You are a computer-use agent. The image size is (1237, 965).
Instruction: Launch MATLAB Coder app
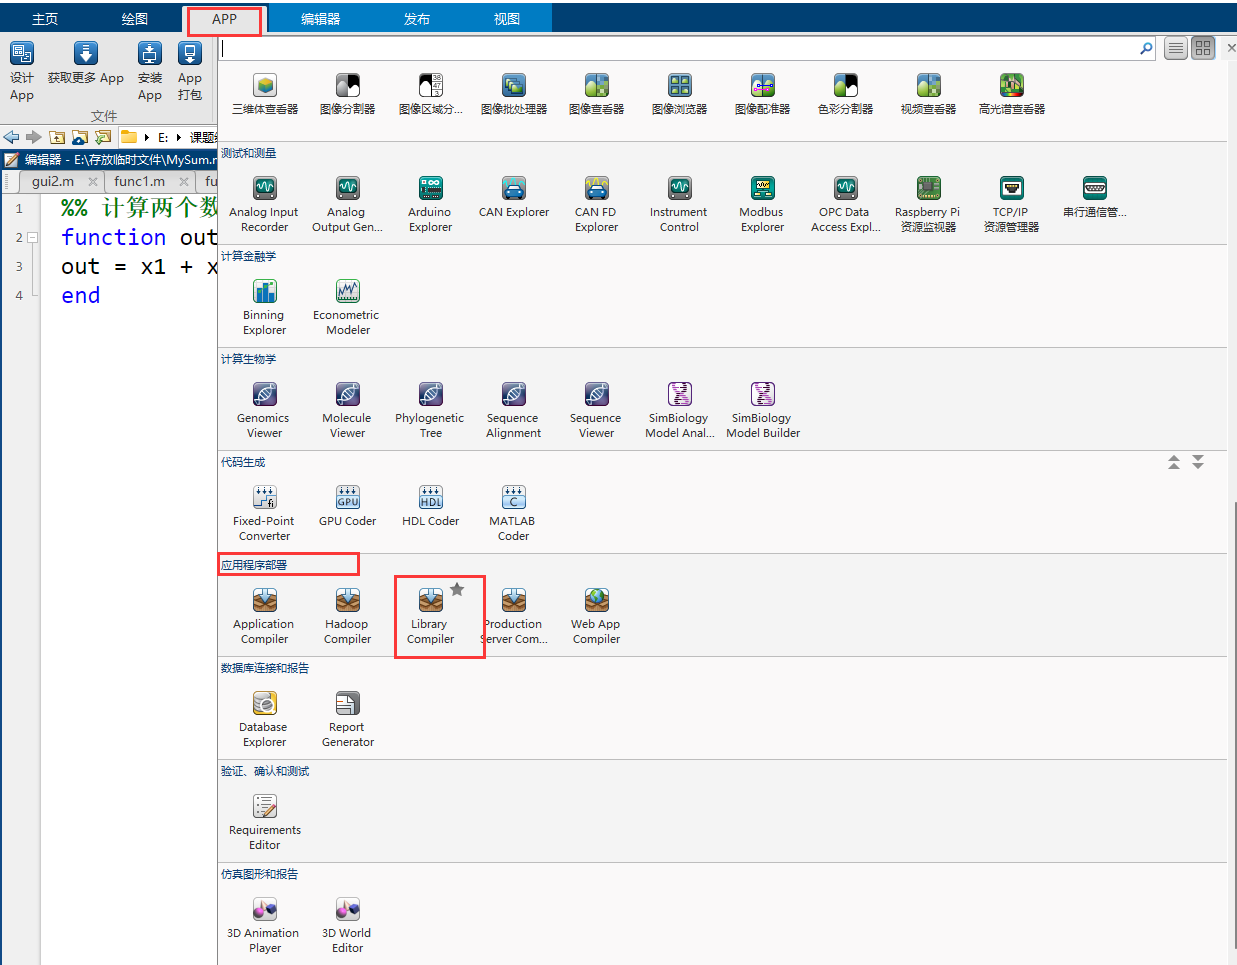point(513,513)
